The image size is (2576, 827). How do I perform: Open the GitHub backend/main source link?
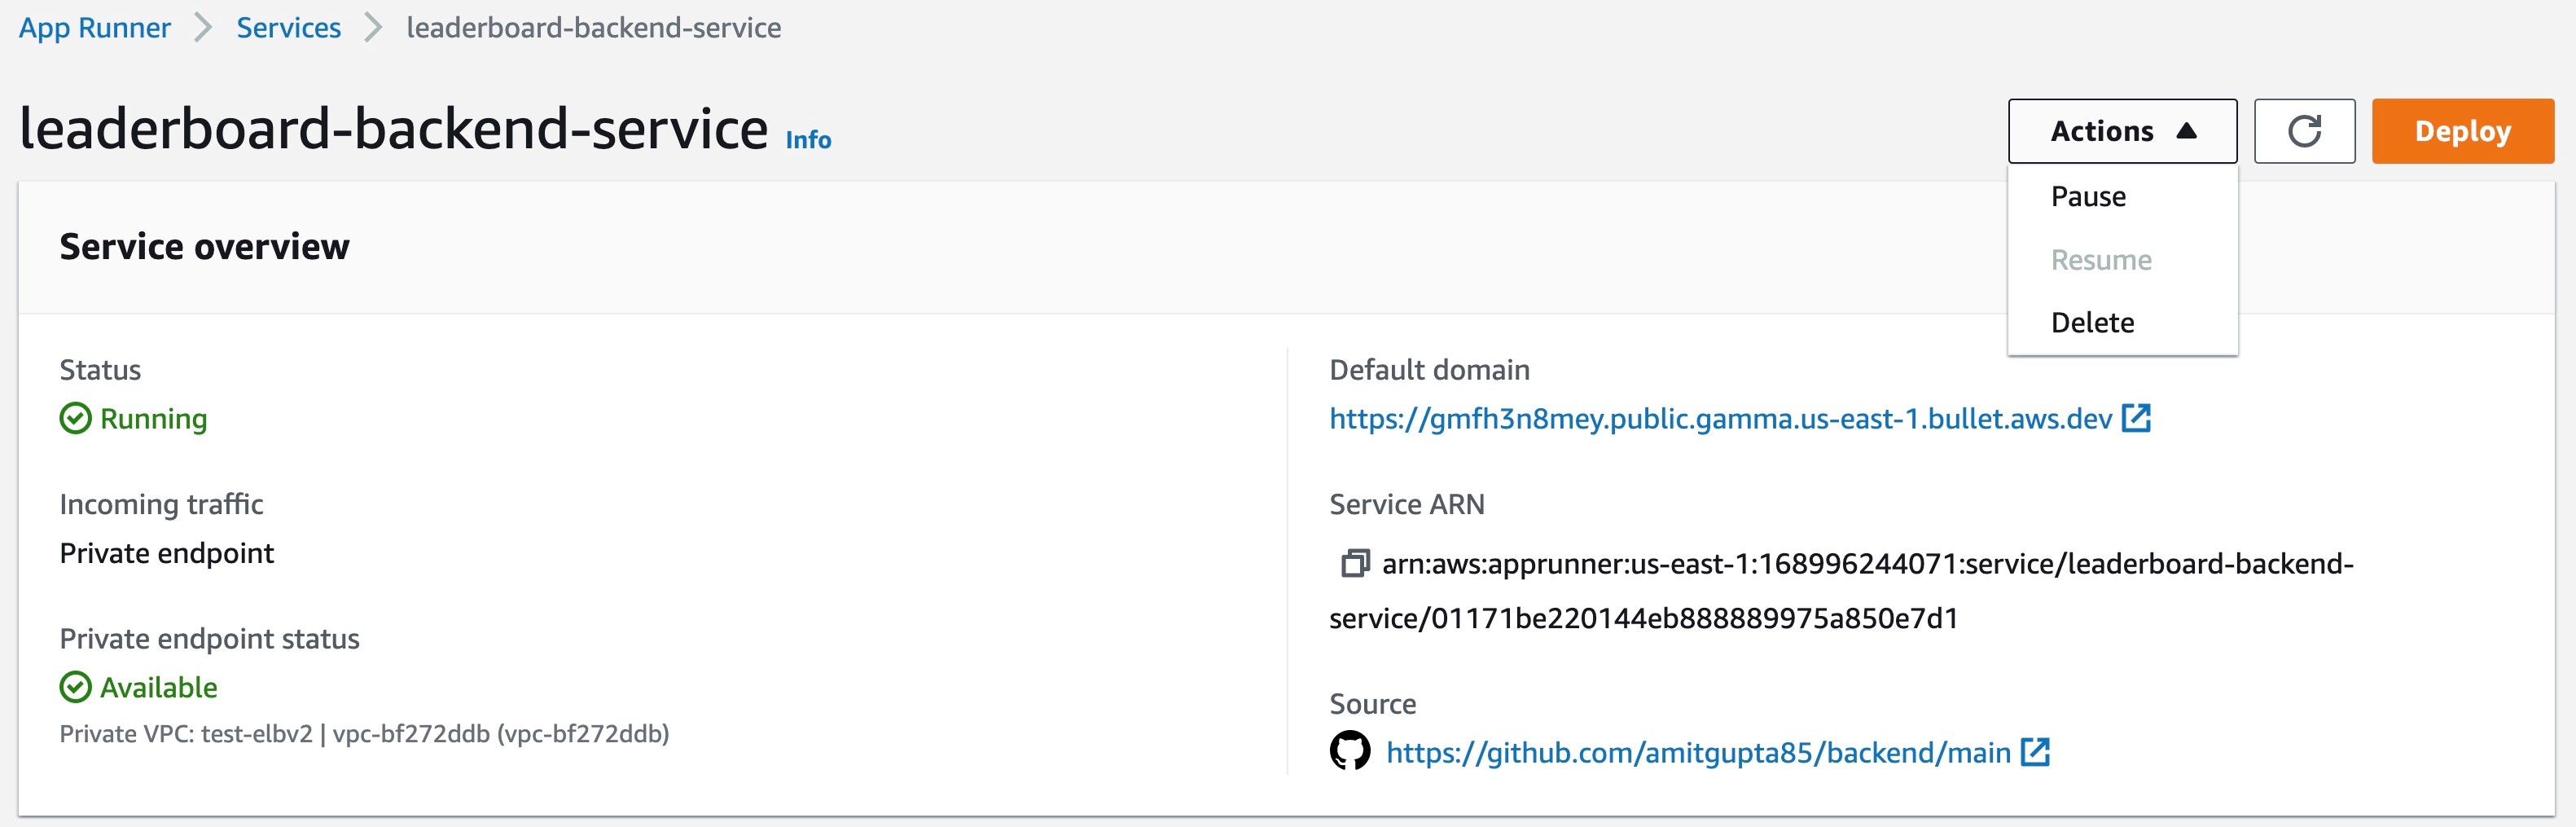tap(1698, 752)
